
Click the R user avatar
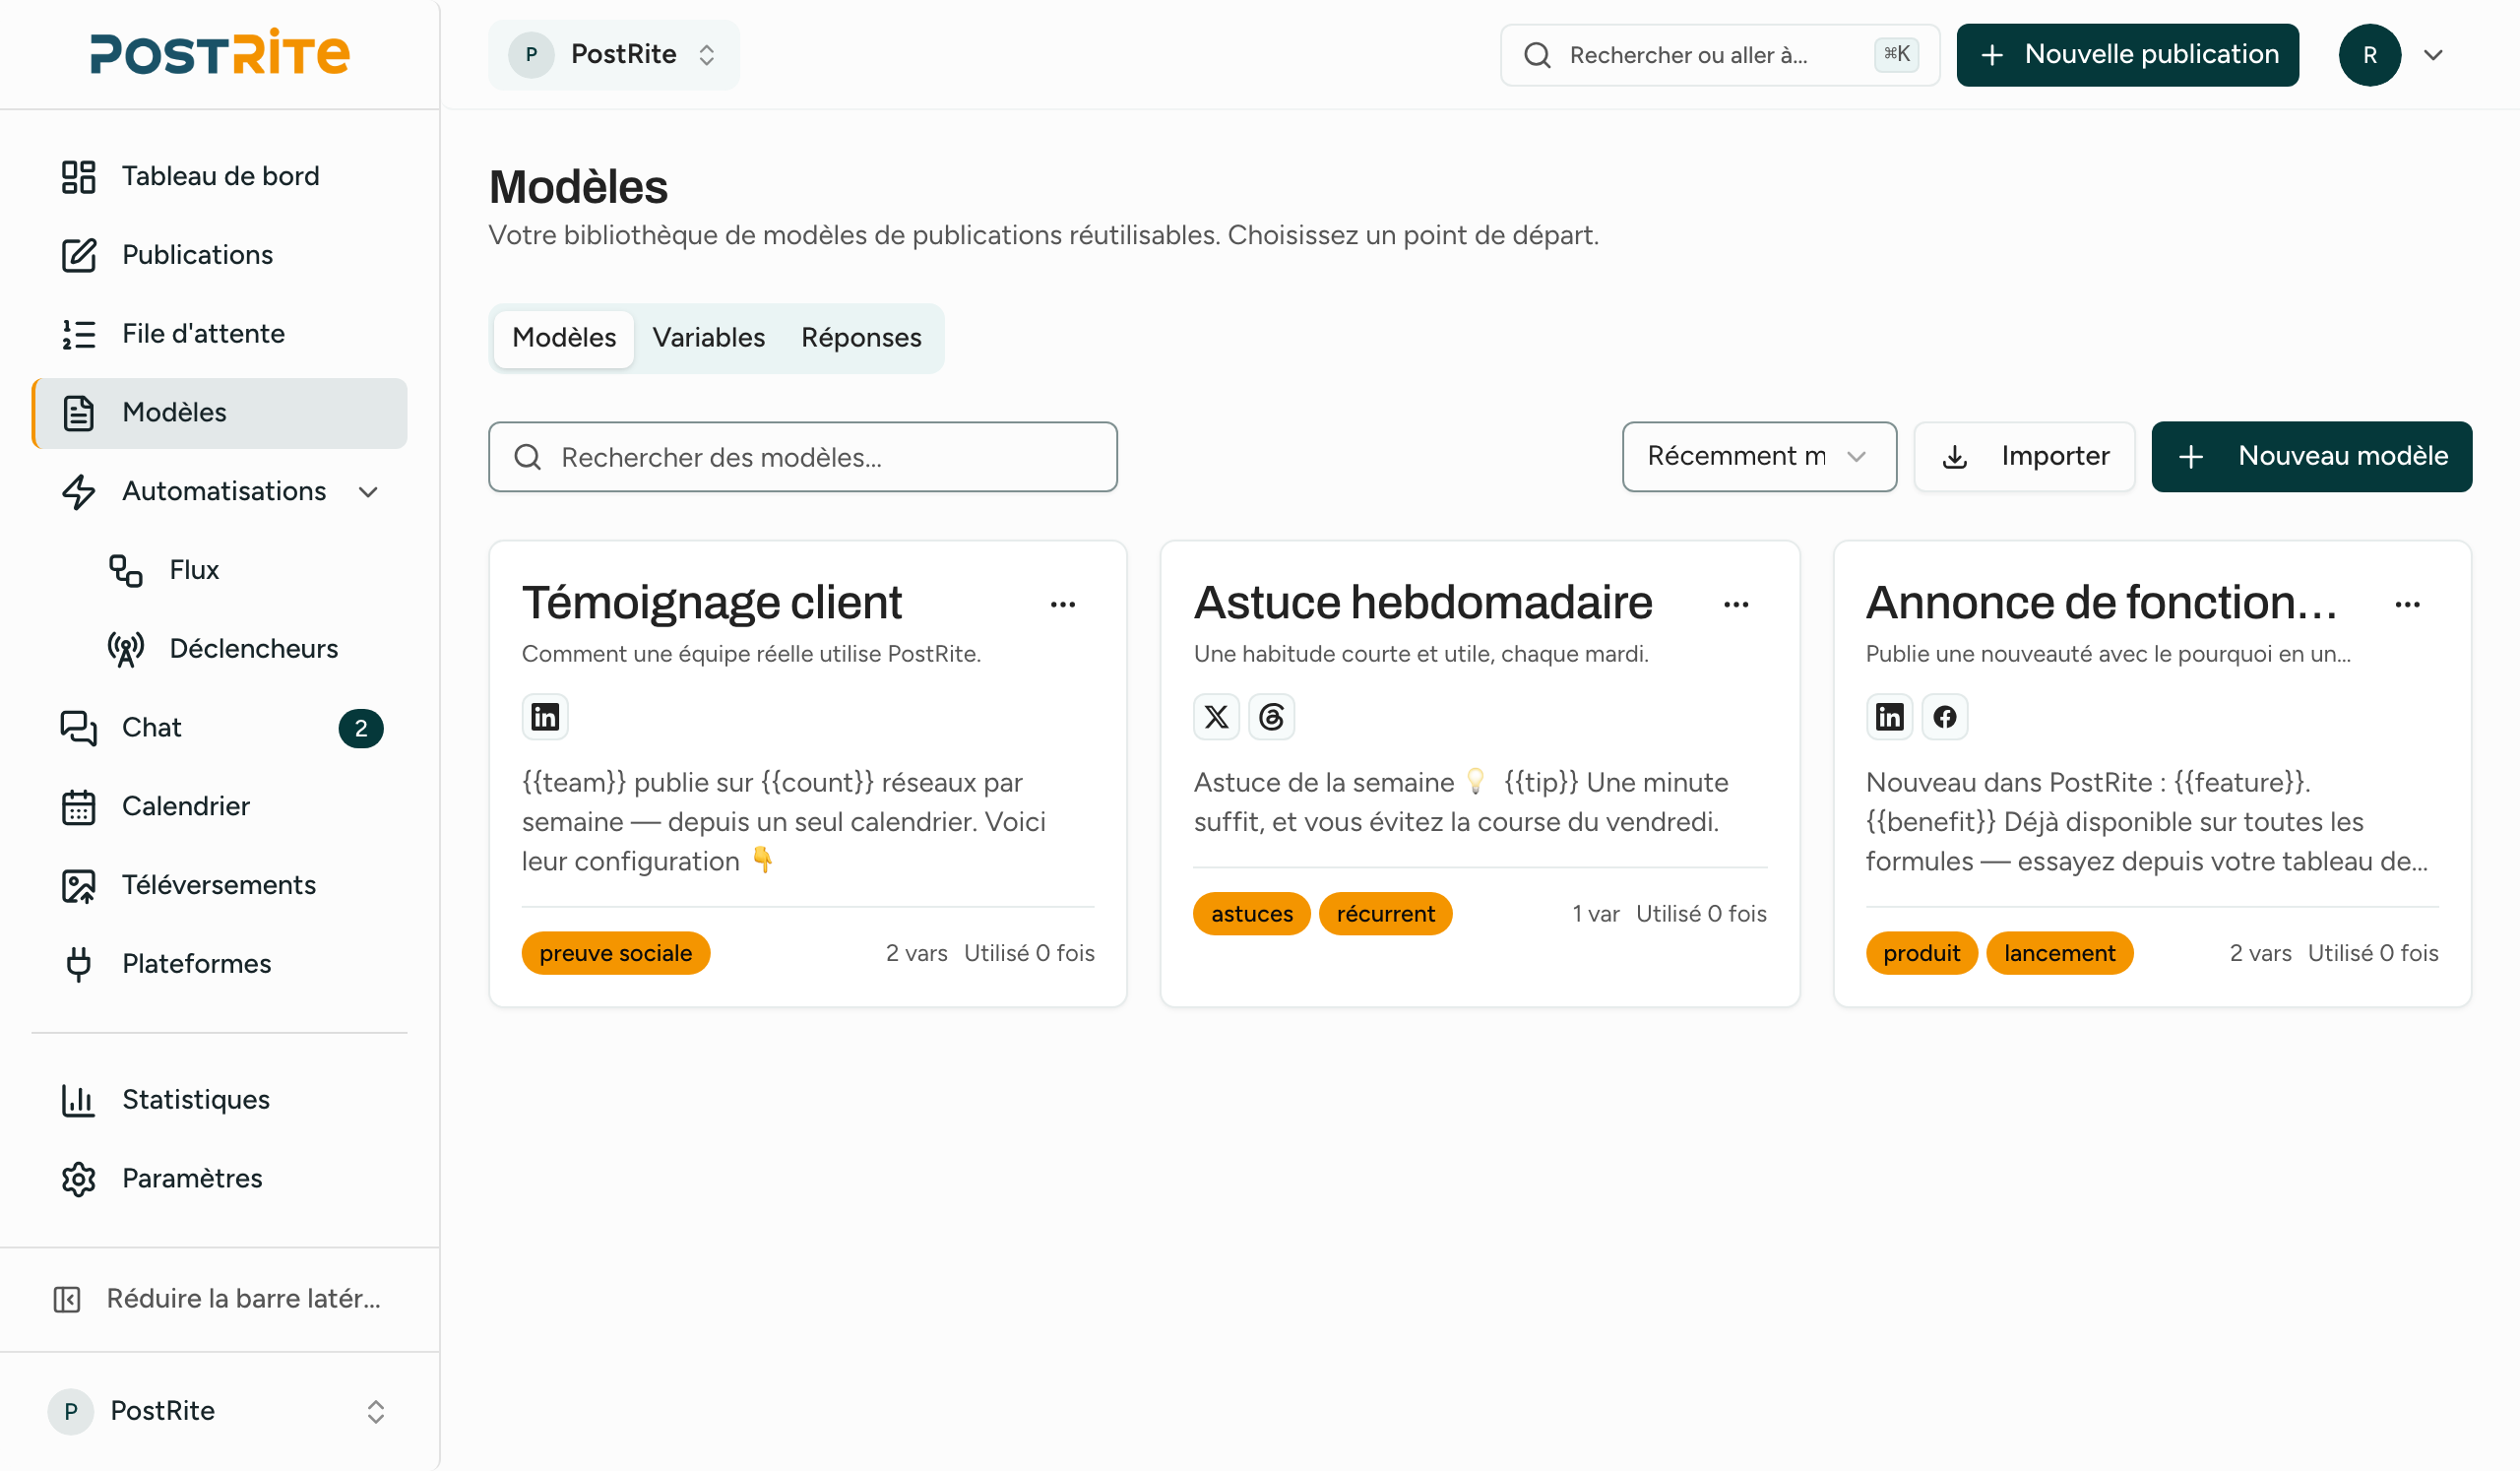pyautogui.click(x=2370, y=55)
